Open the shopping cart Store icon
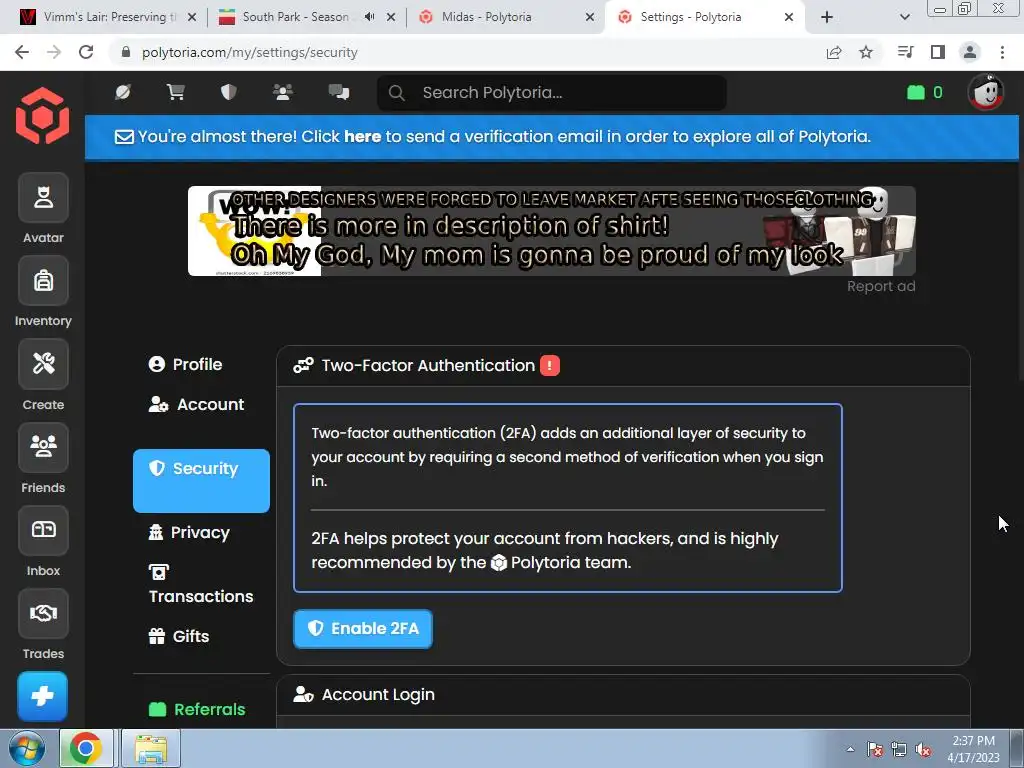 click(x=176, y=93)
